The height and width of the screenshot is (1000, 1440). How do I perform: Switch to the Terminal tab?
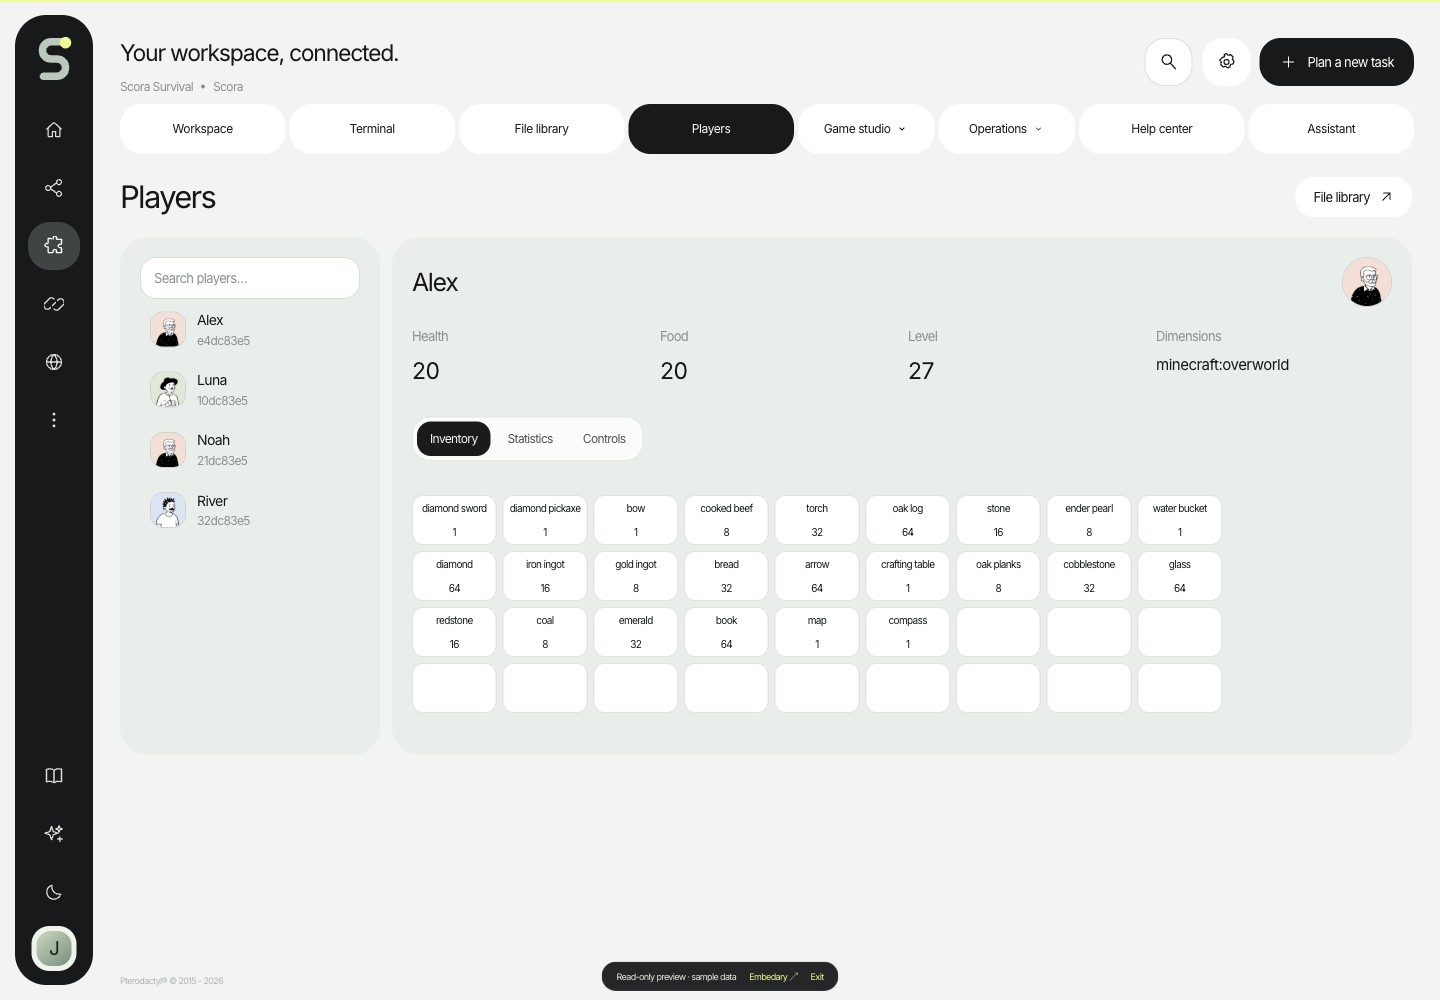pyautogui.click(x=372, y=129)
